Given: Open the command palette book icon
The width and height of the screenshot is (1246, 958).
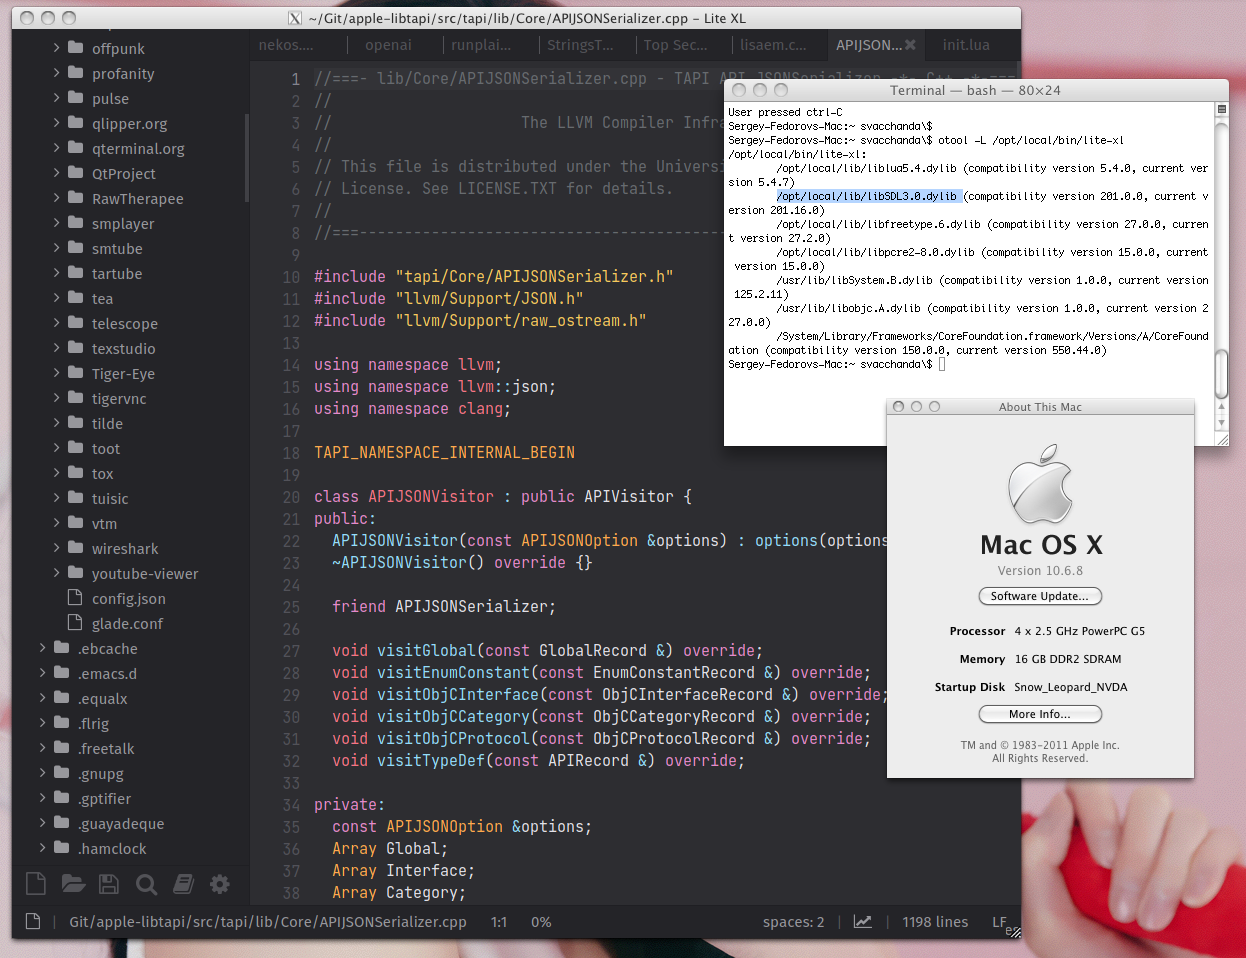Looking at the screenshot, I should pyautogui.click(x=183, y=883).
